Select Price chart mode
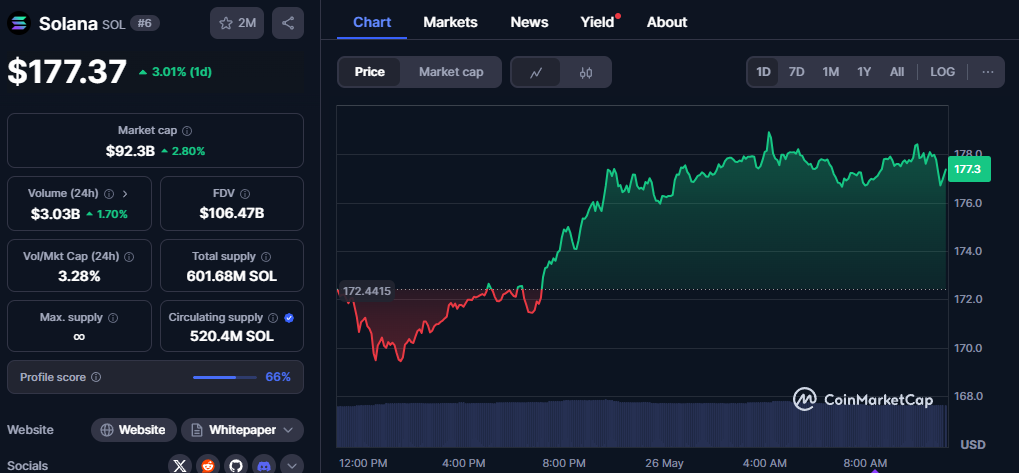1019x473 pixels. tap(370, 72)
